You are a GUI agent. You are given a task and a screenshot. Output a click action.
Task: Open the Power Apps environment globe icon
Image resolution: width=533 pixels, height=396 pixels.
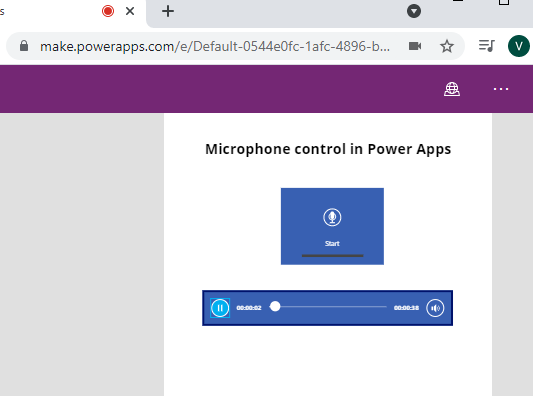(452, 89)
